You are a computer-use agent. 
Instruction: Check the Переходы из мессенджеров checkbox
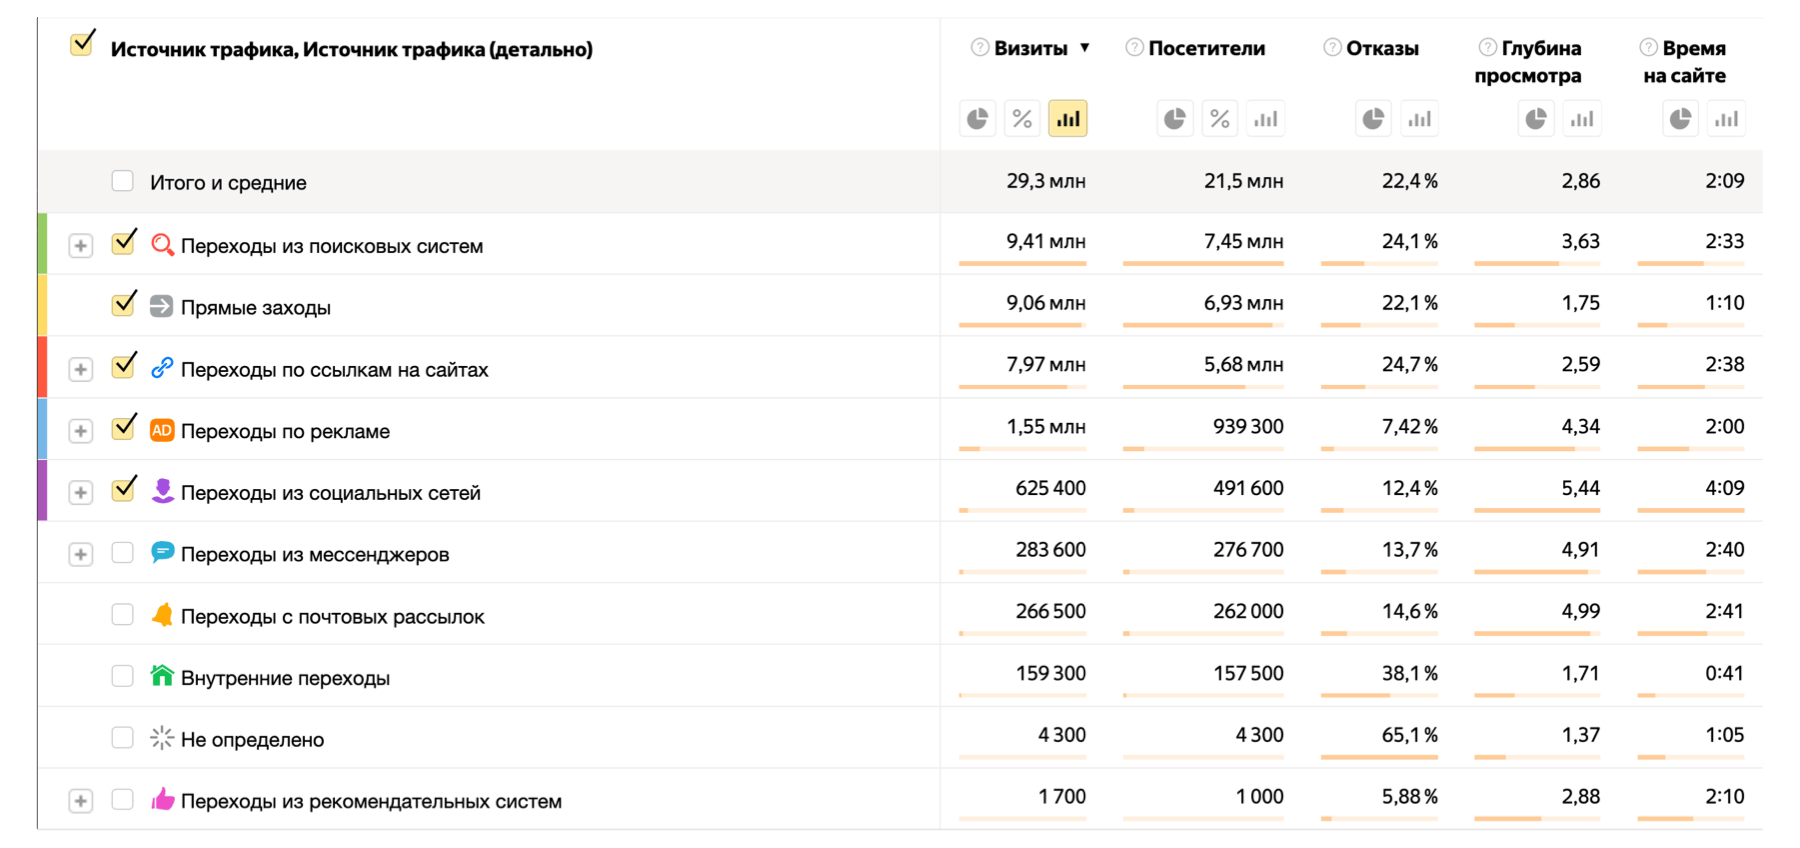coord(122,553)
